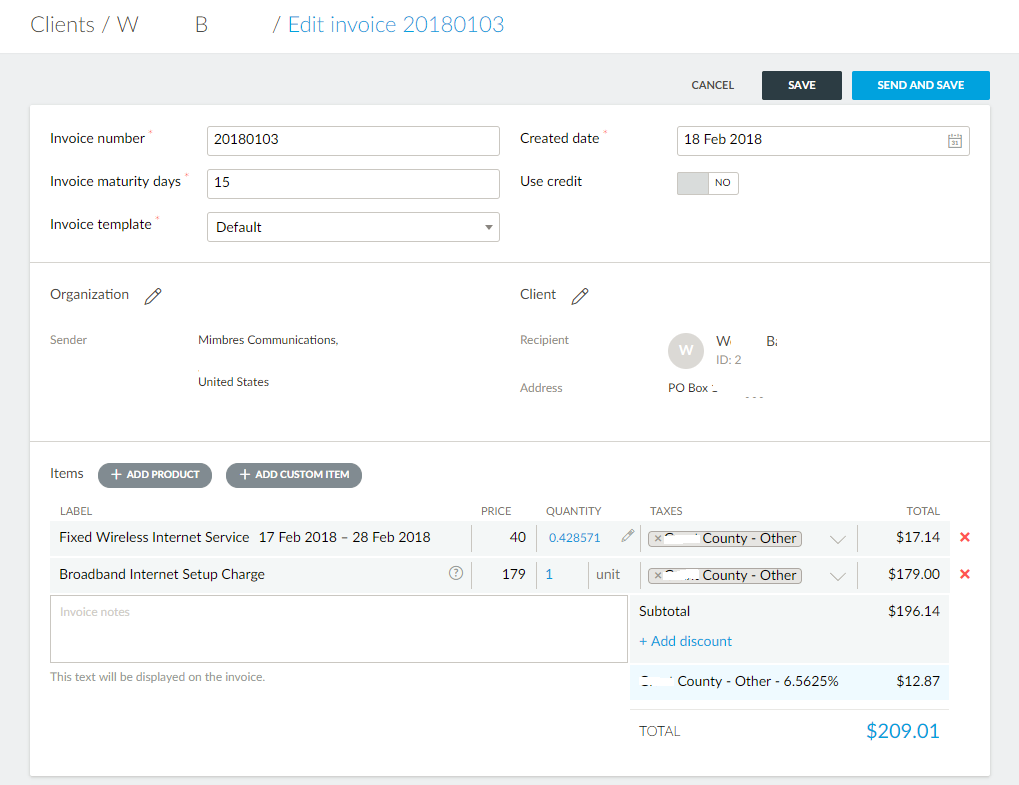Click into the Invoice notes text area
Image resolution: width=1019 pixels, height=785 pixels.
[x=338, y=629]
